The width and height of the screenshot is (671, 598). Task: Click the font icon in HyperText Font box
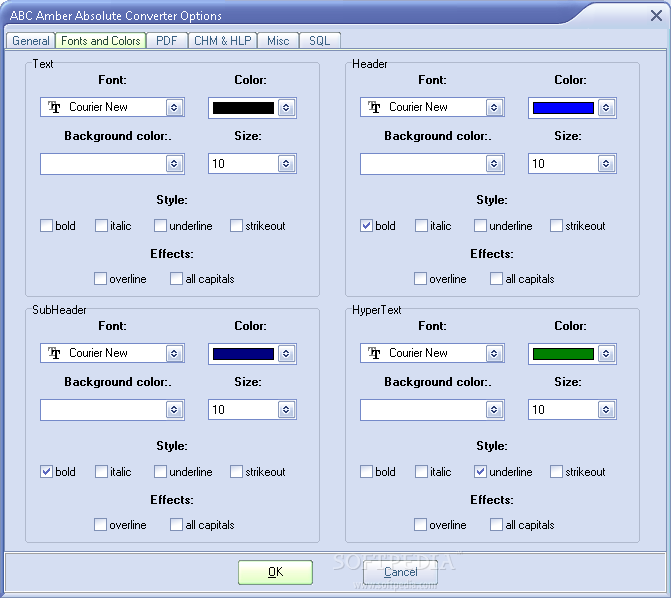pos(374,353)
